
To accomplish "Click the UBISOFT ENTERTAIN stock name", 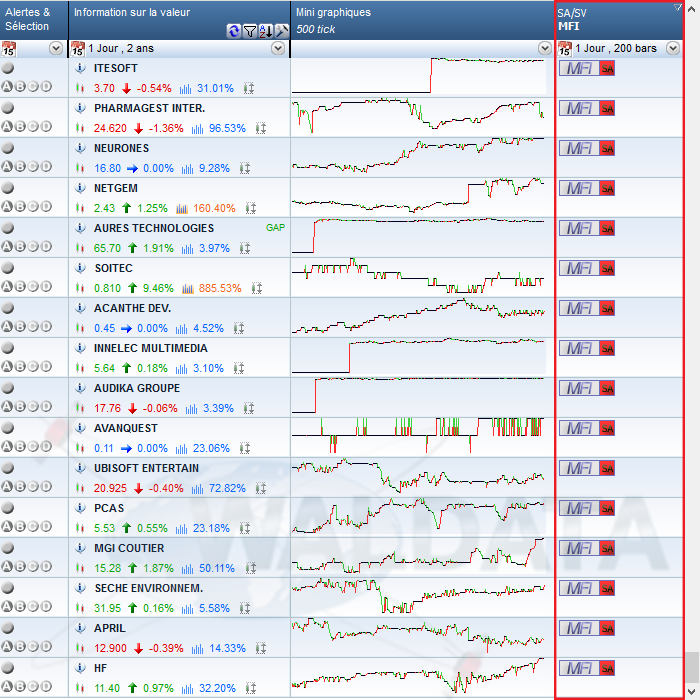I will pyautogui.click(x=145, y=468).
